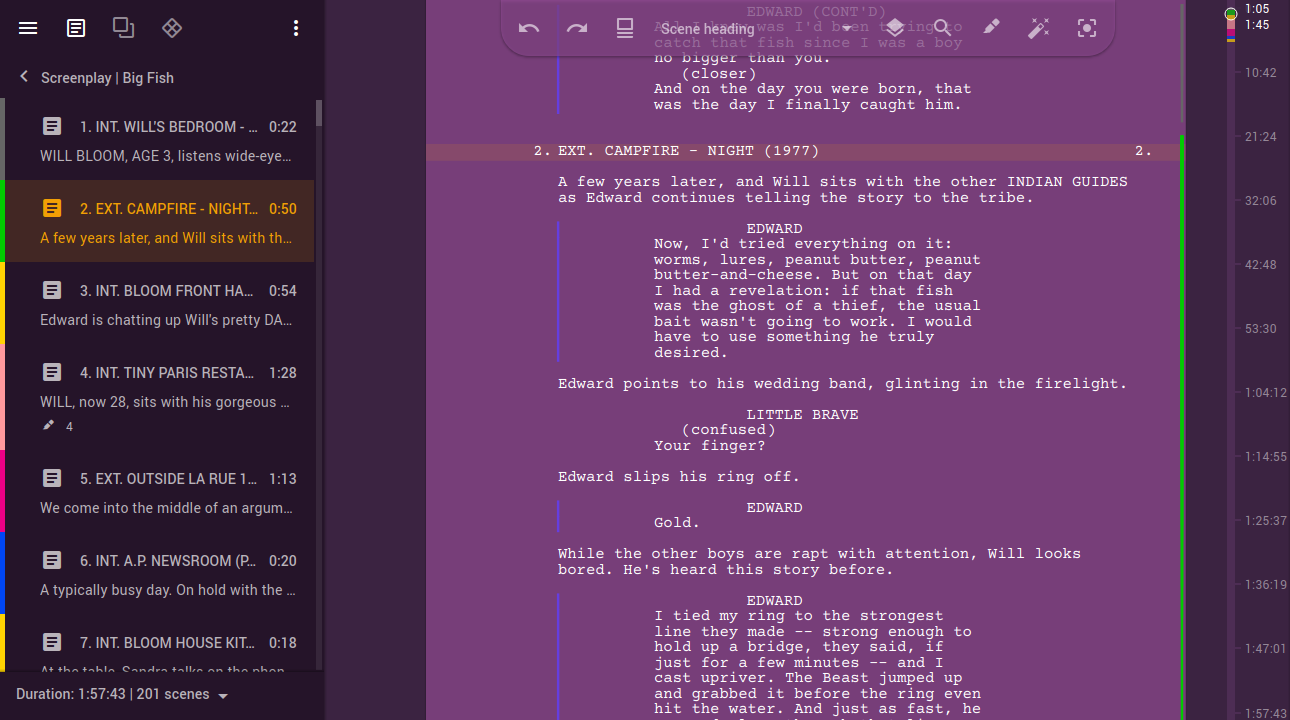The height and width of the screenshot is (720, 1290).
Task: Click the action line 'Edward slips his ring off.'
Action: tap(679, 477)
